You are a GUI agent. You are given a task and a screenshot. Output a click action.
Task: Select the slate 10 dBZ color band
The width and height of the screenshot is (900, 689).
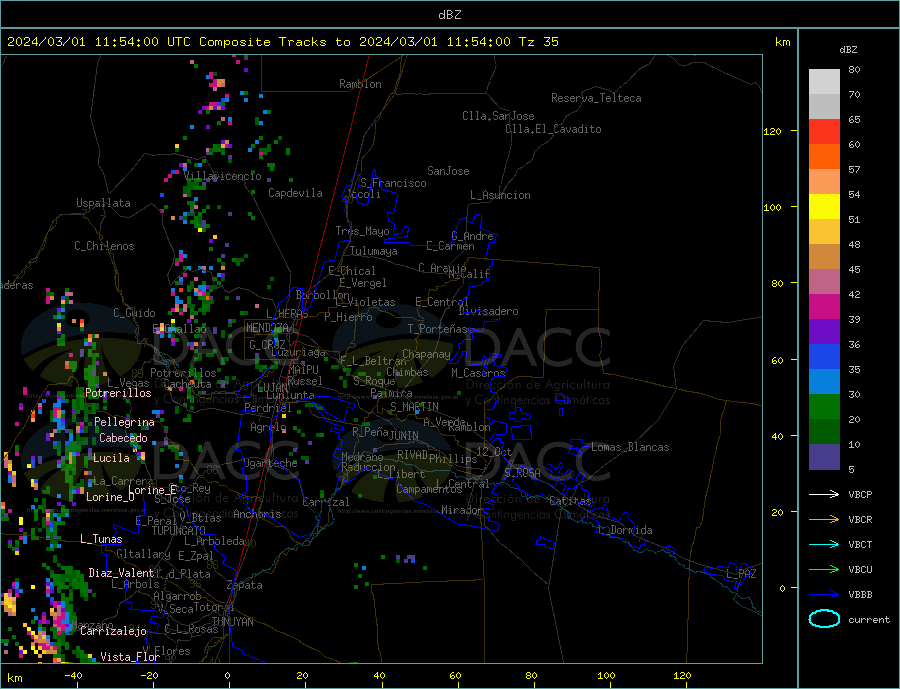[x=824, y=457]
